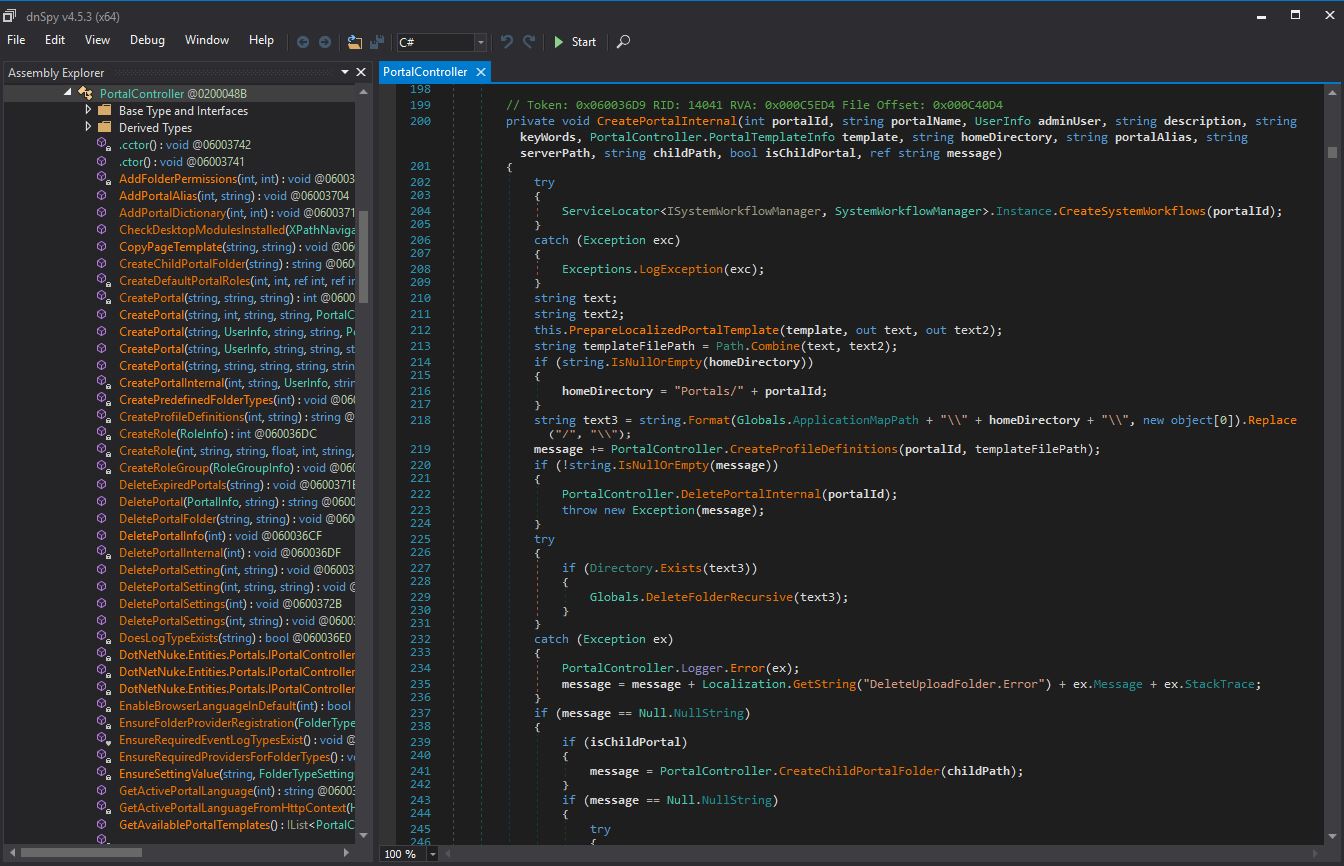Close the PortalController tab
The width and height of the screenshot is (1344, 866).
(481, 72)
